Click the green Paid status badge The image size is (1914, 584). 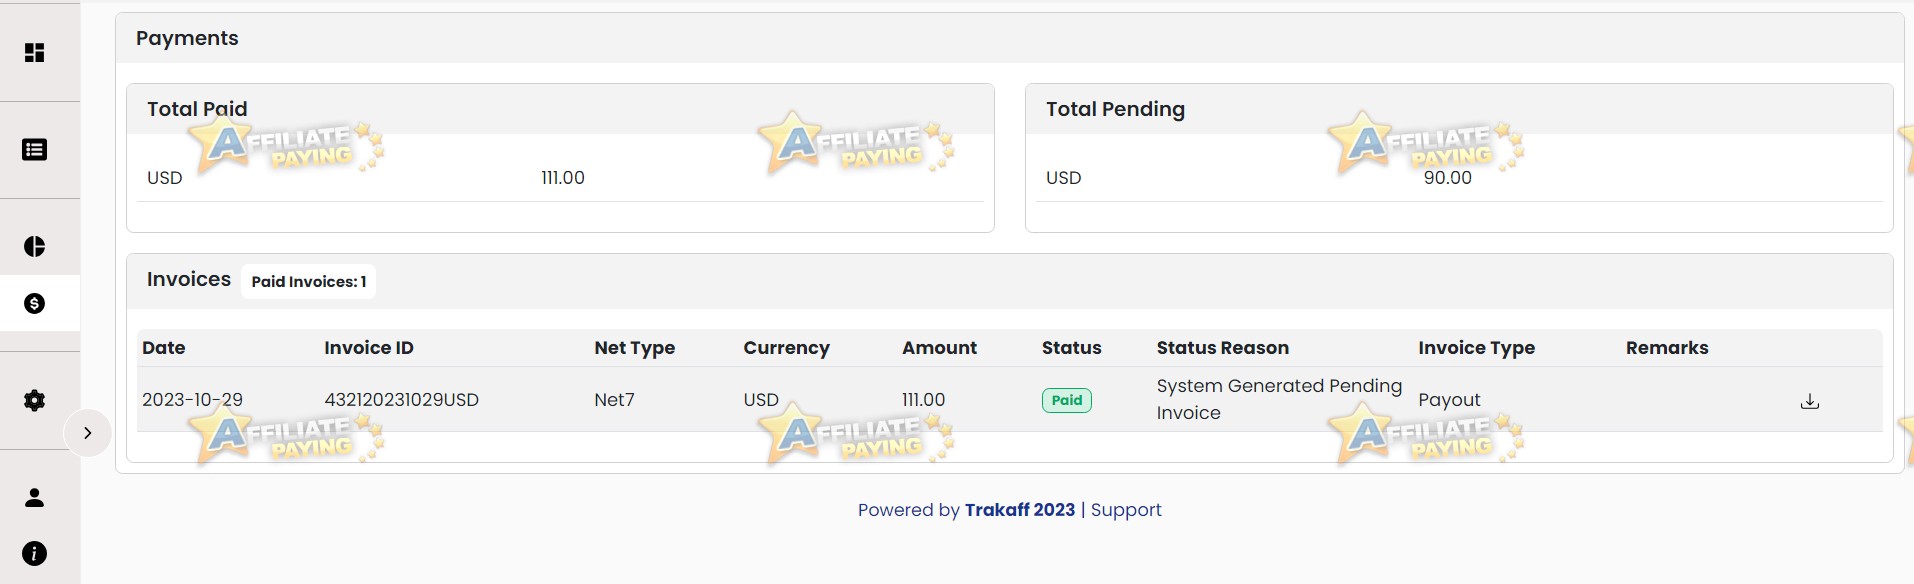[1067, 400]
